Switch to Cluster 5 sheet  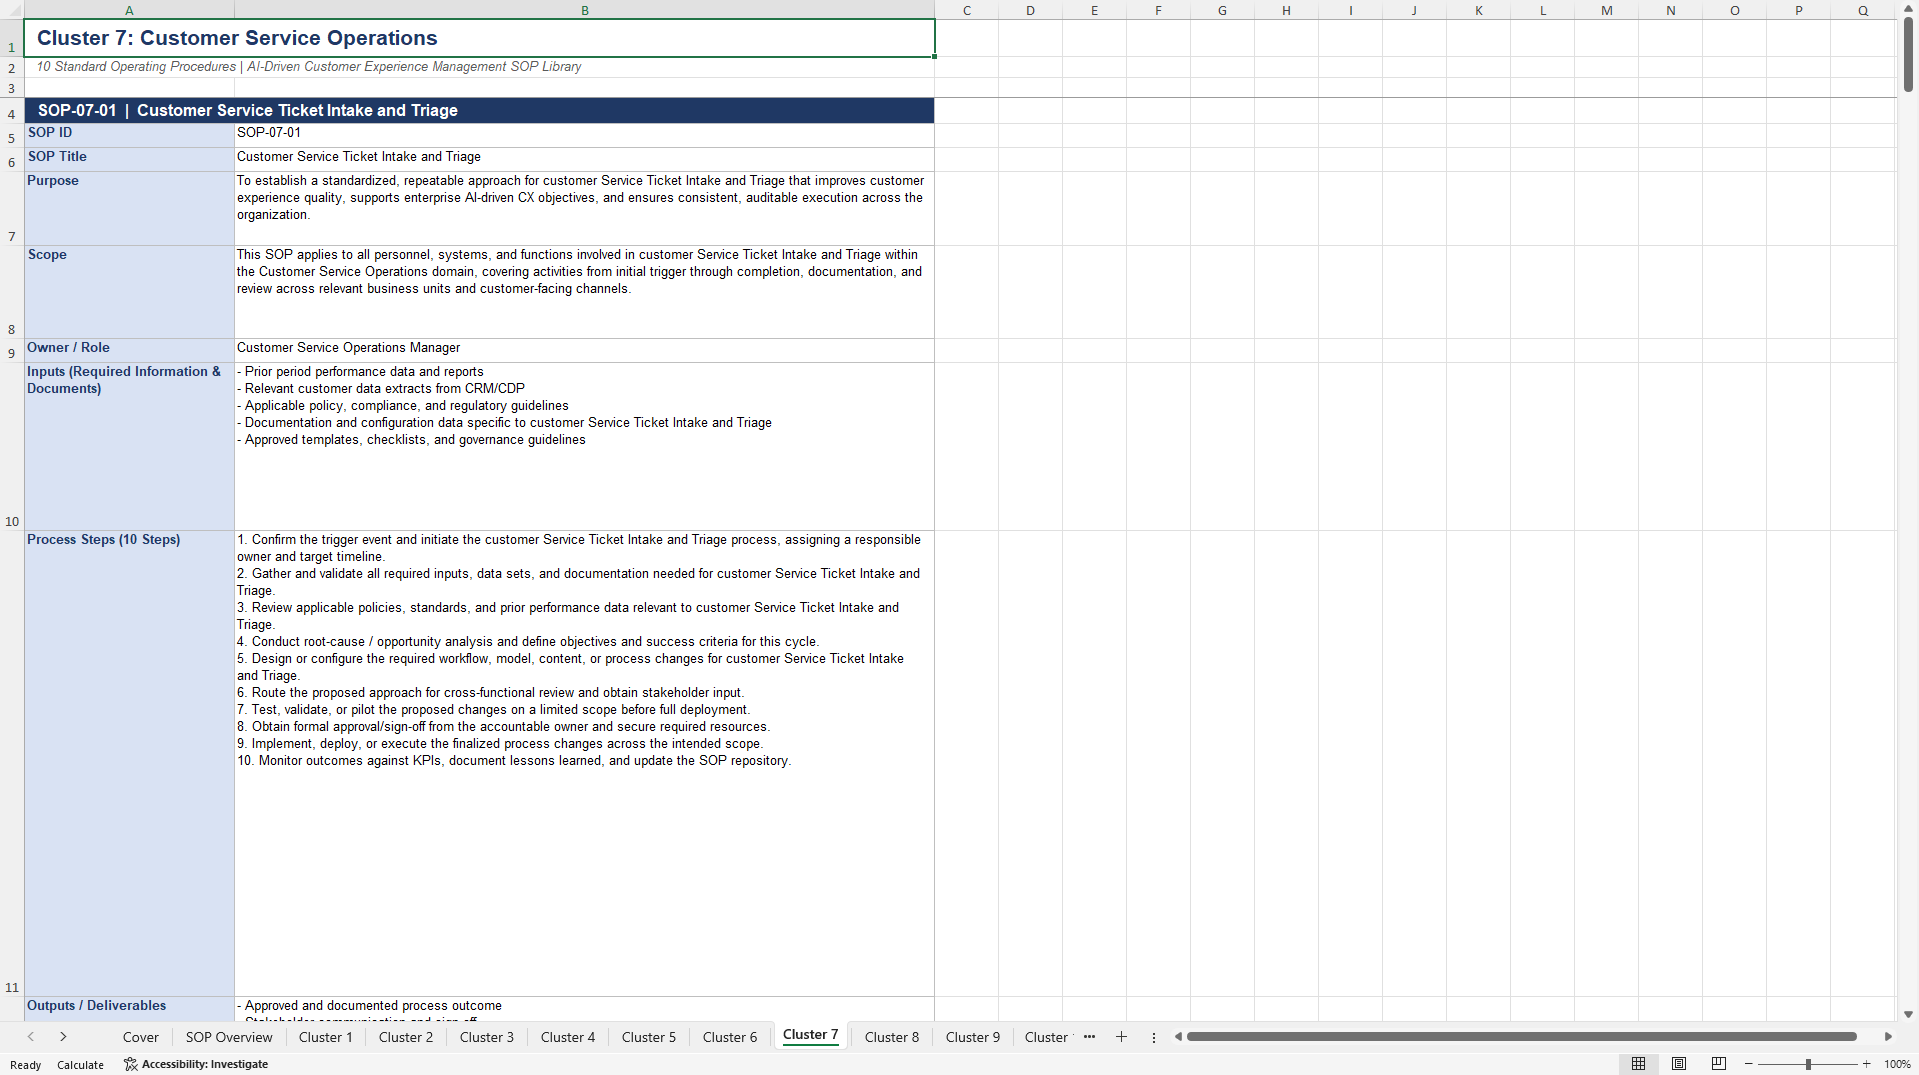649,1037
